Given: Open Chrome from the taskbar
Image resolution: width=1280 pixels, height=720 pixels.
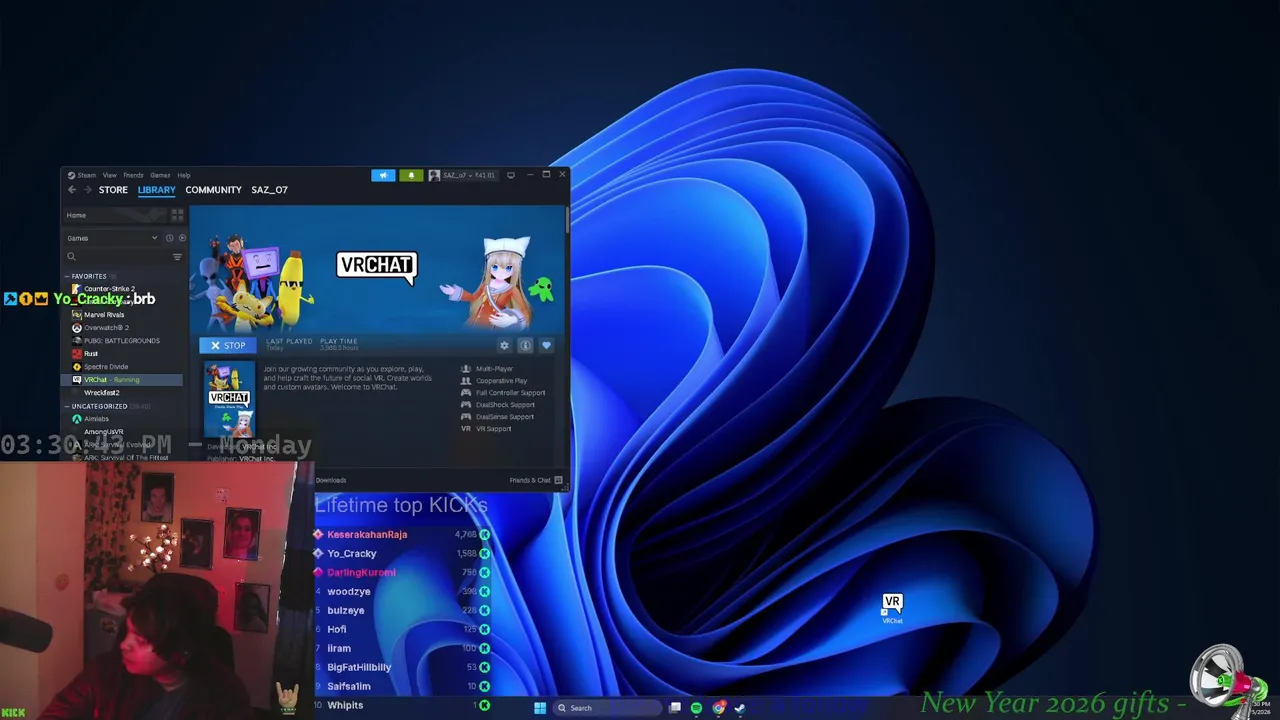Looking at the screenshot, I should click(718, 708).
